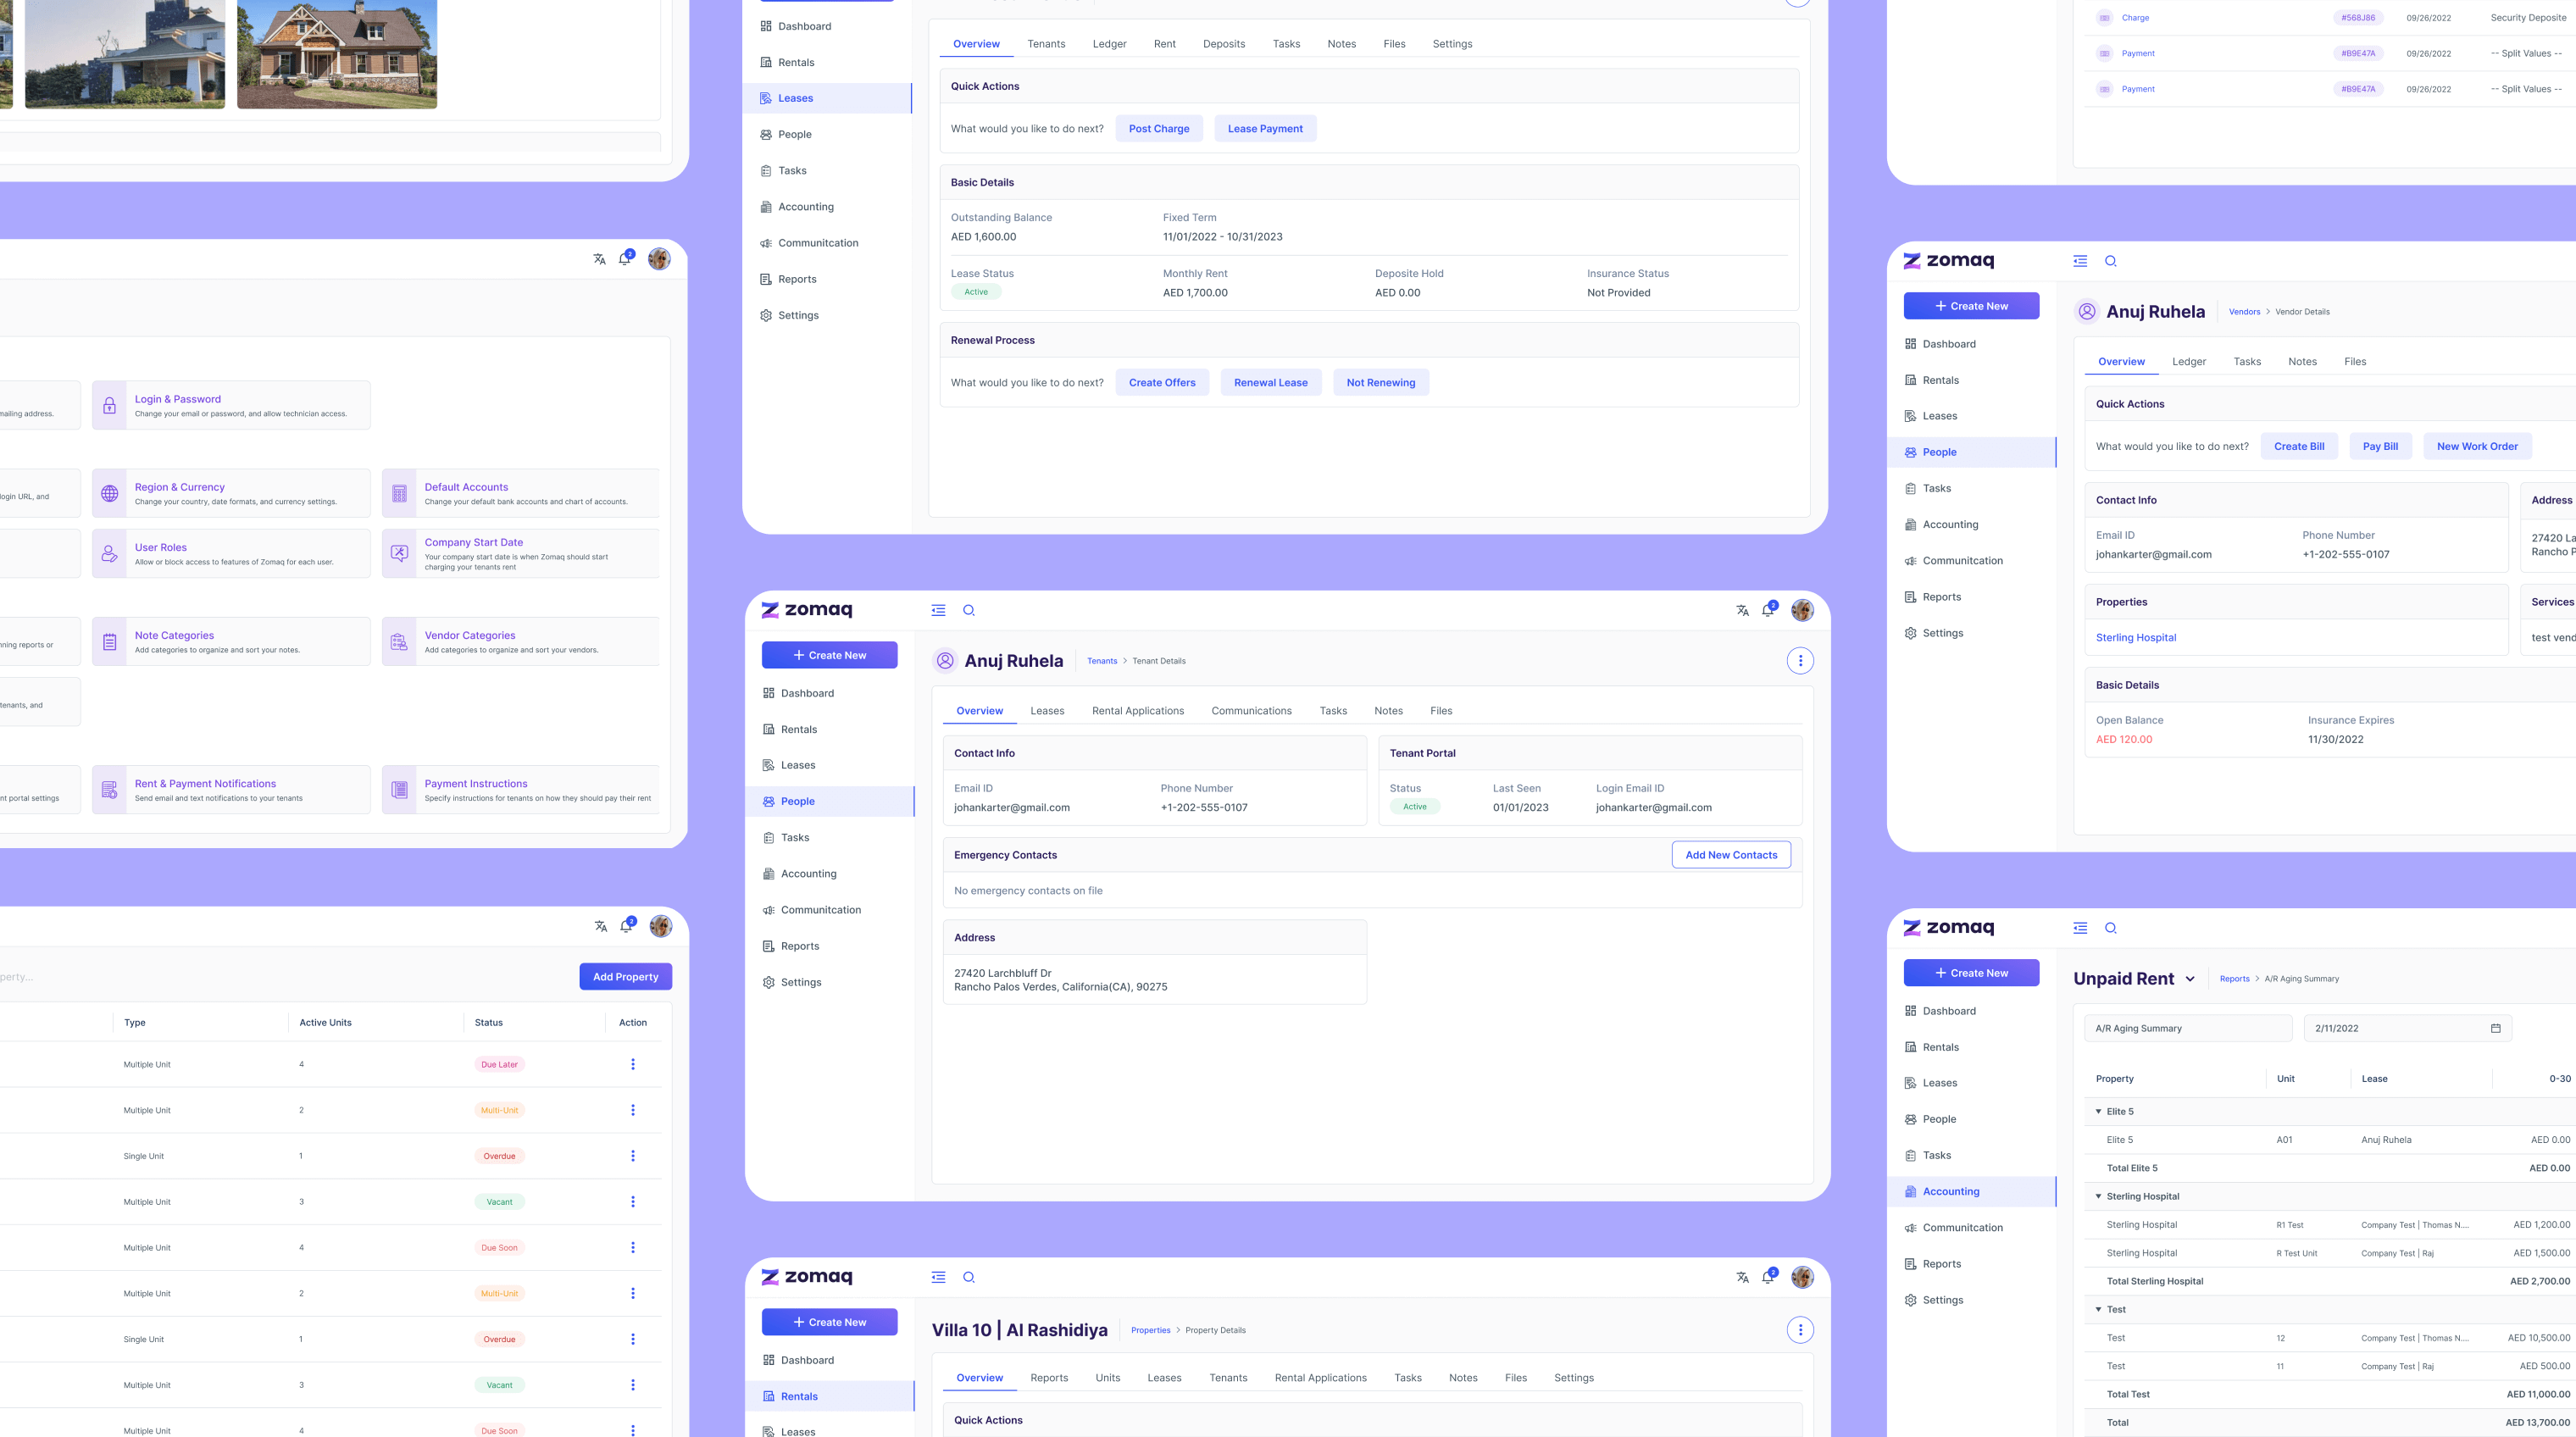Open Units tab in Villa 10 window
This screenshot has width=2576, height=1437.
pos(1108,1378)
